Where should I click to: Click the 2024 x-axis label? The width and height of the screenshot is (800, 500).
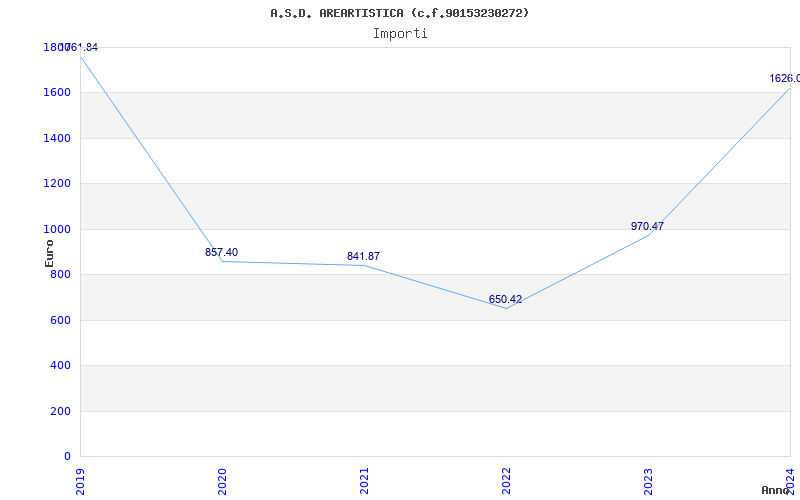[790, 481]
